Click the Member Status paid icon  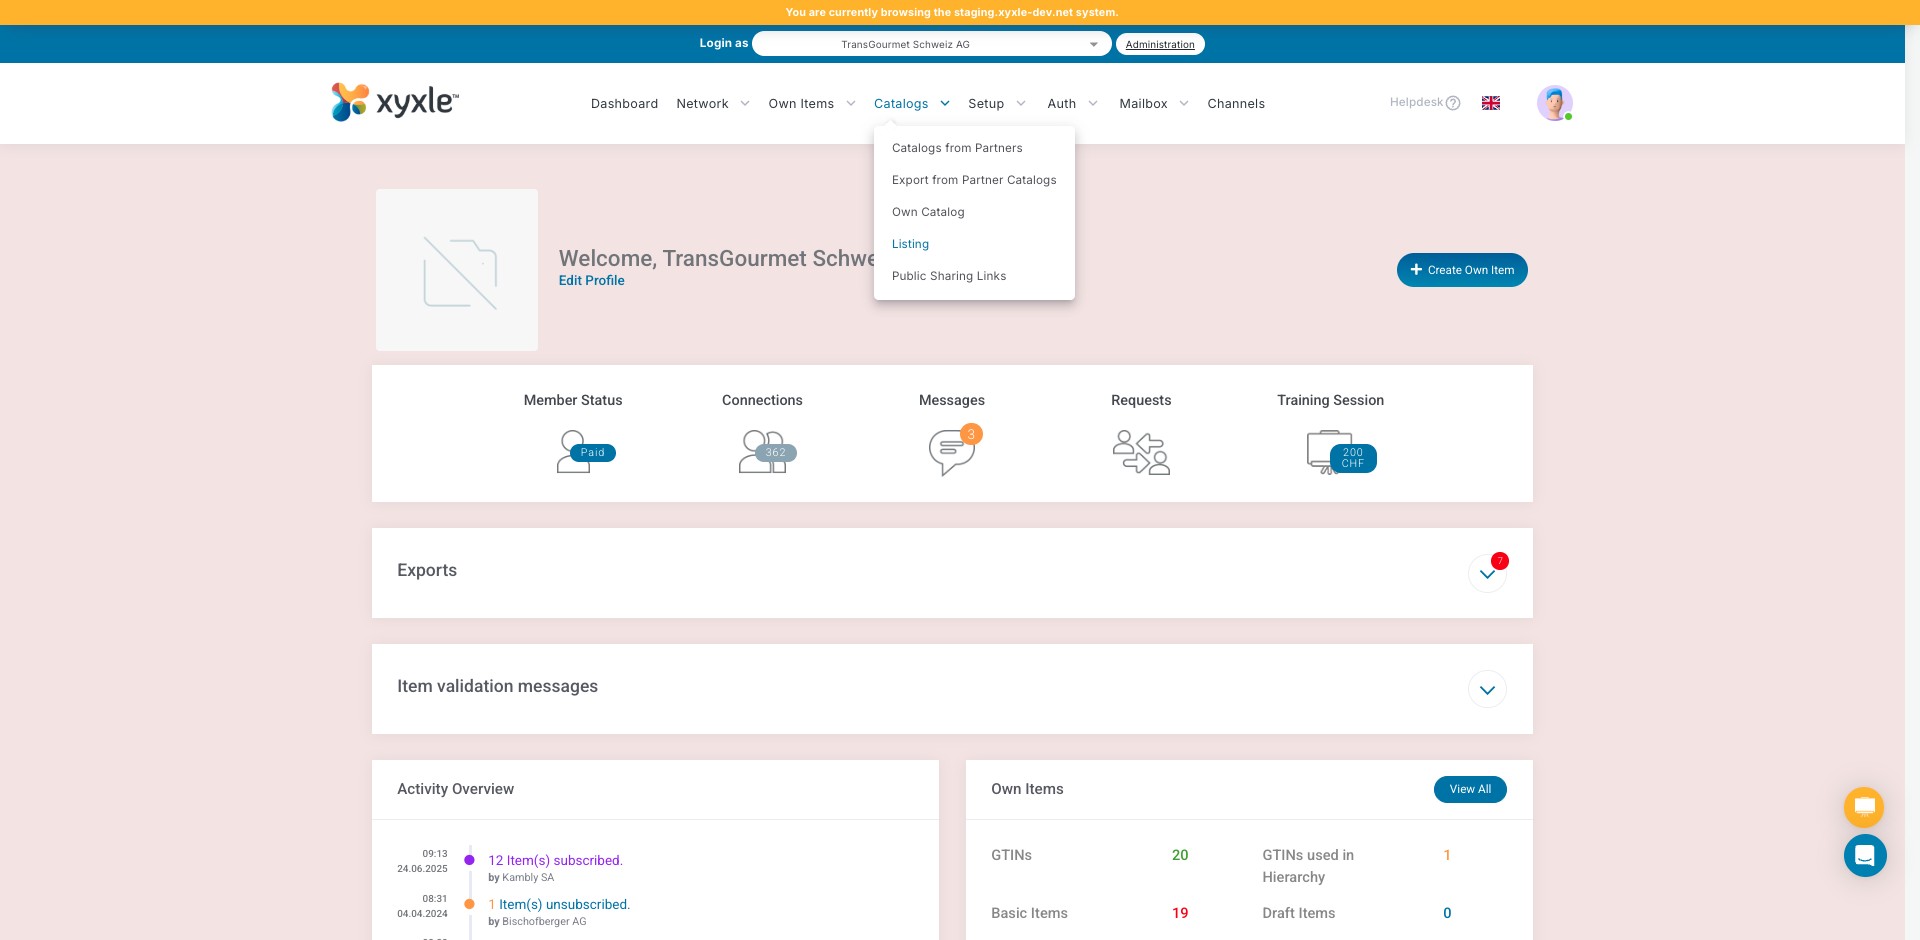click(x=584, y=452)
